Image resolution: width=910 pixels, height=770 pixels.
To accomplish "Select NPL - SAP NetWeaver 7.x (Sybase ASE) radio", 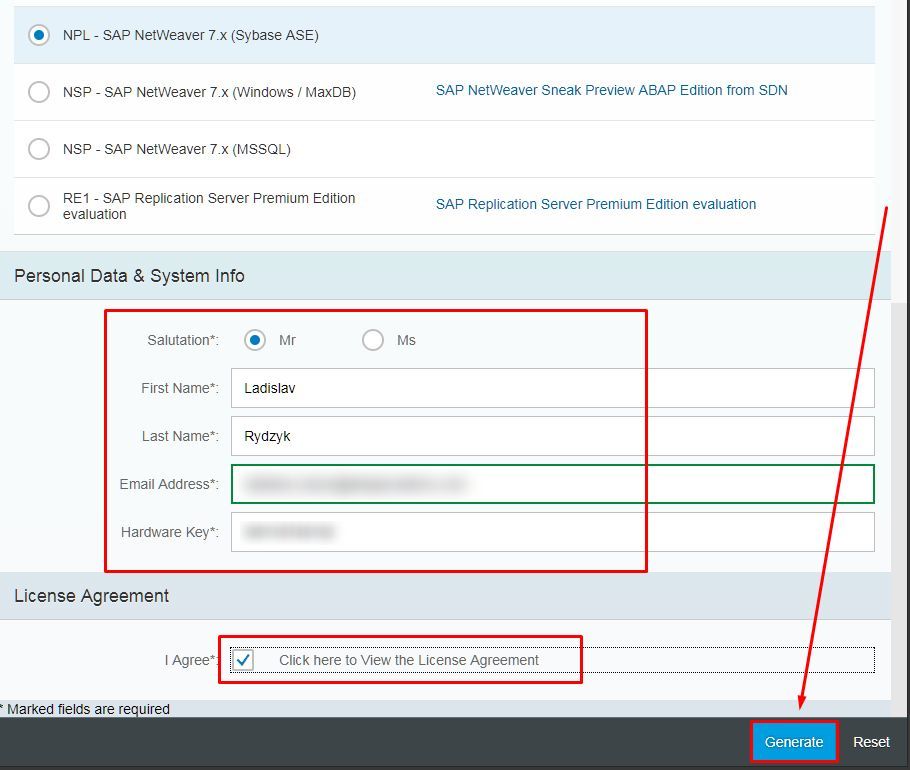I will [39, 35].
